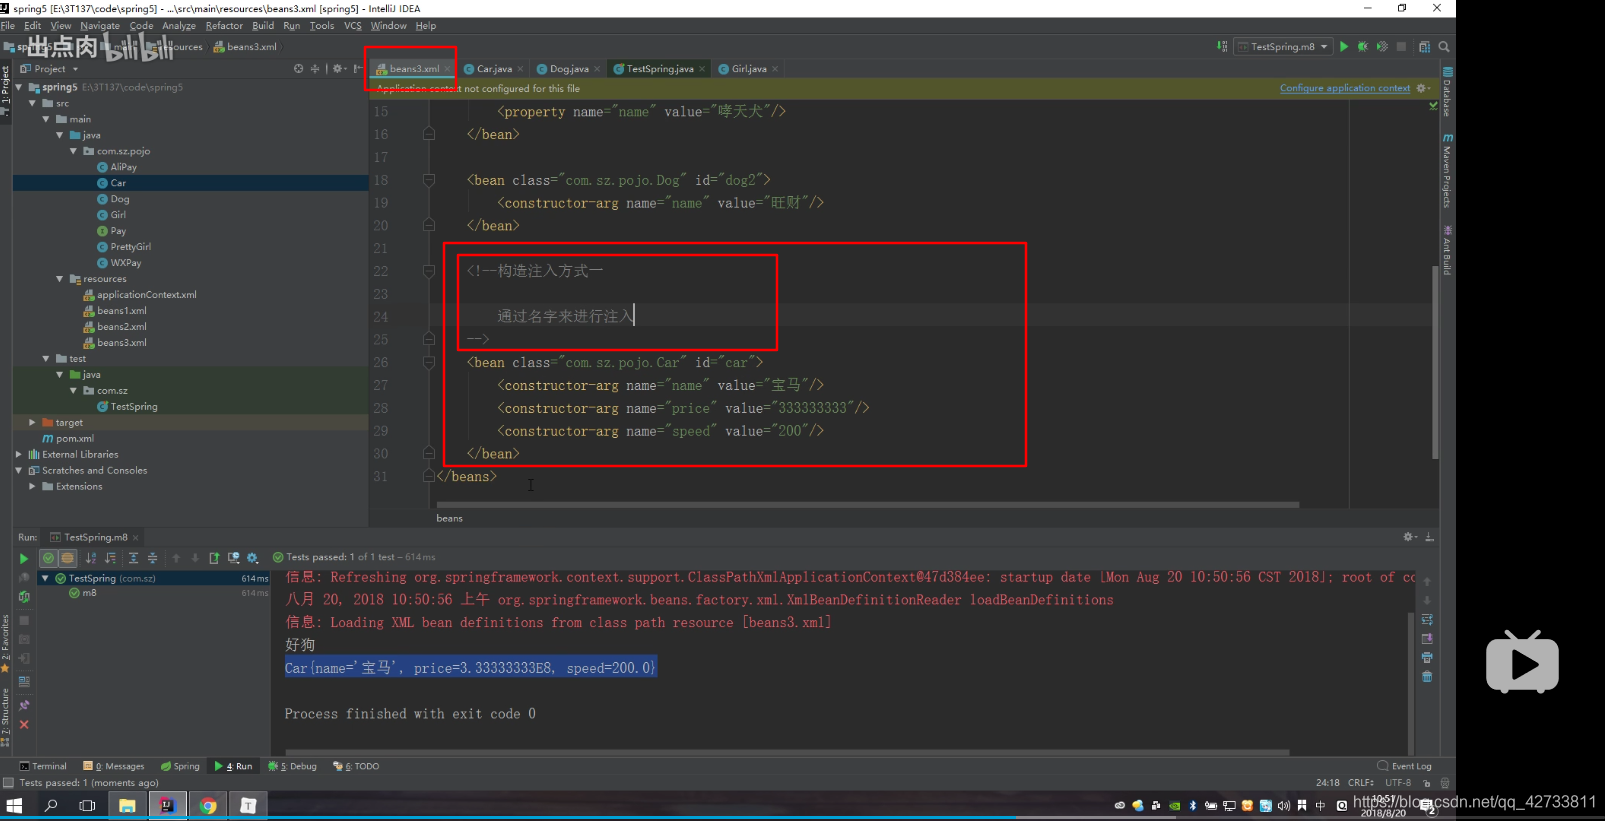Open the Database tool window
Viewport: 1605px width, 821px height.
click(x=1447, y=91)
